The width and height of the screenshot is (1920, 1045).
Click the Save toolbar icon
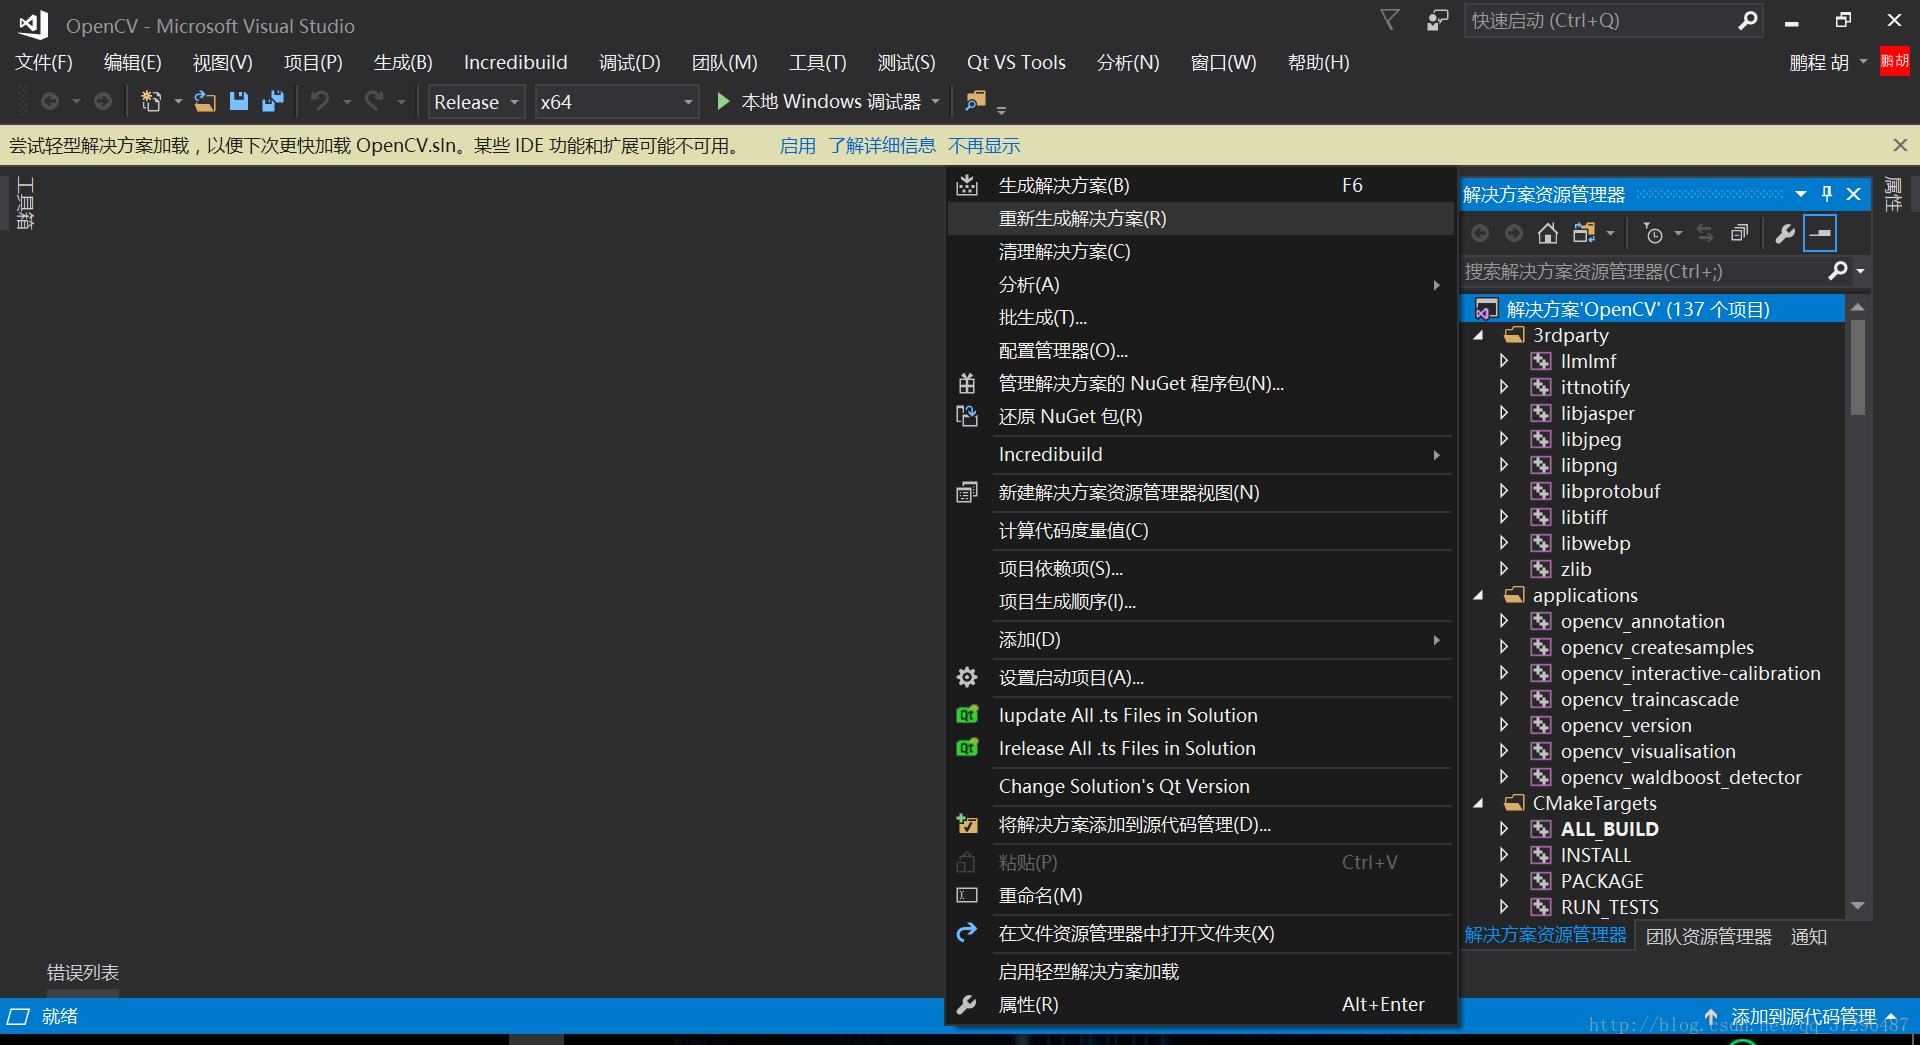tap(238, 101)
